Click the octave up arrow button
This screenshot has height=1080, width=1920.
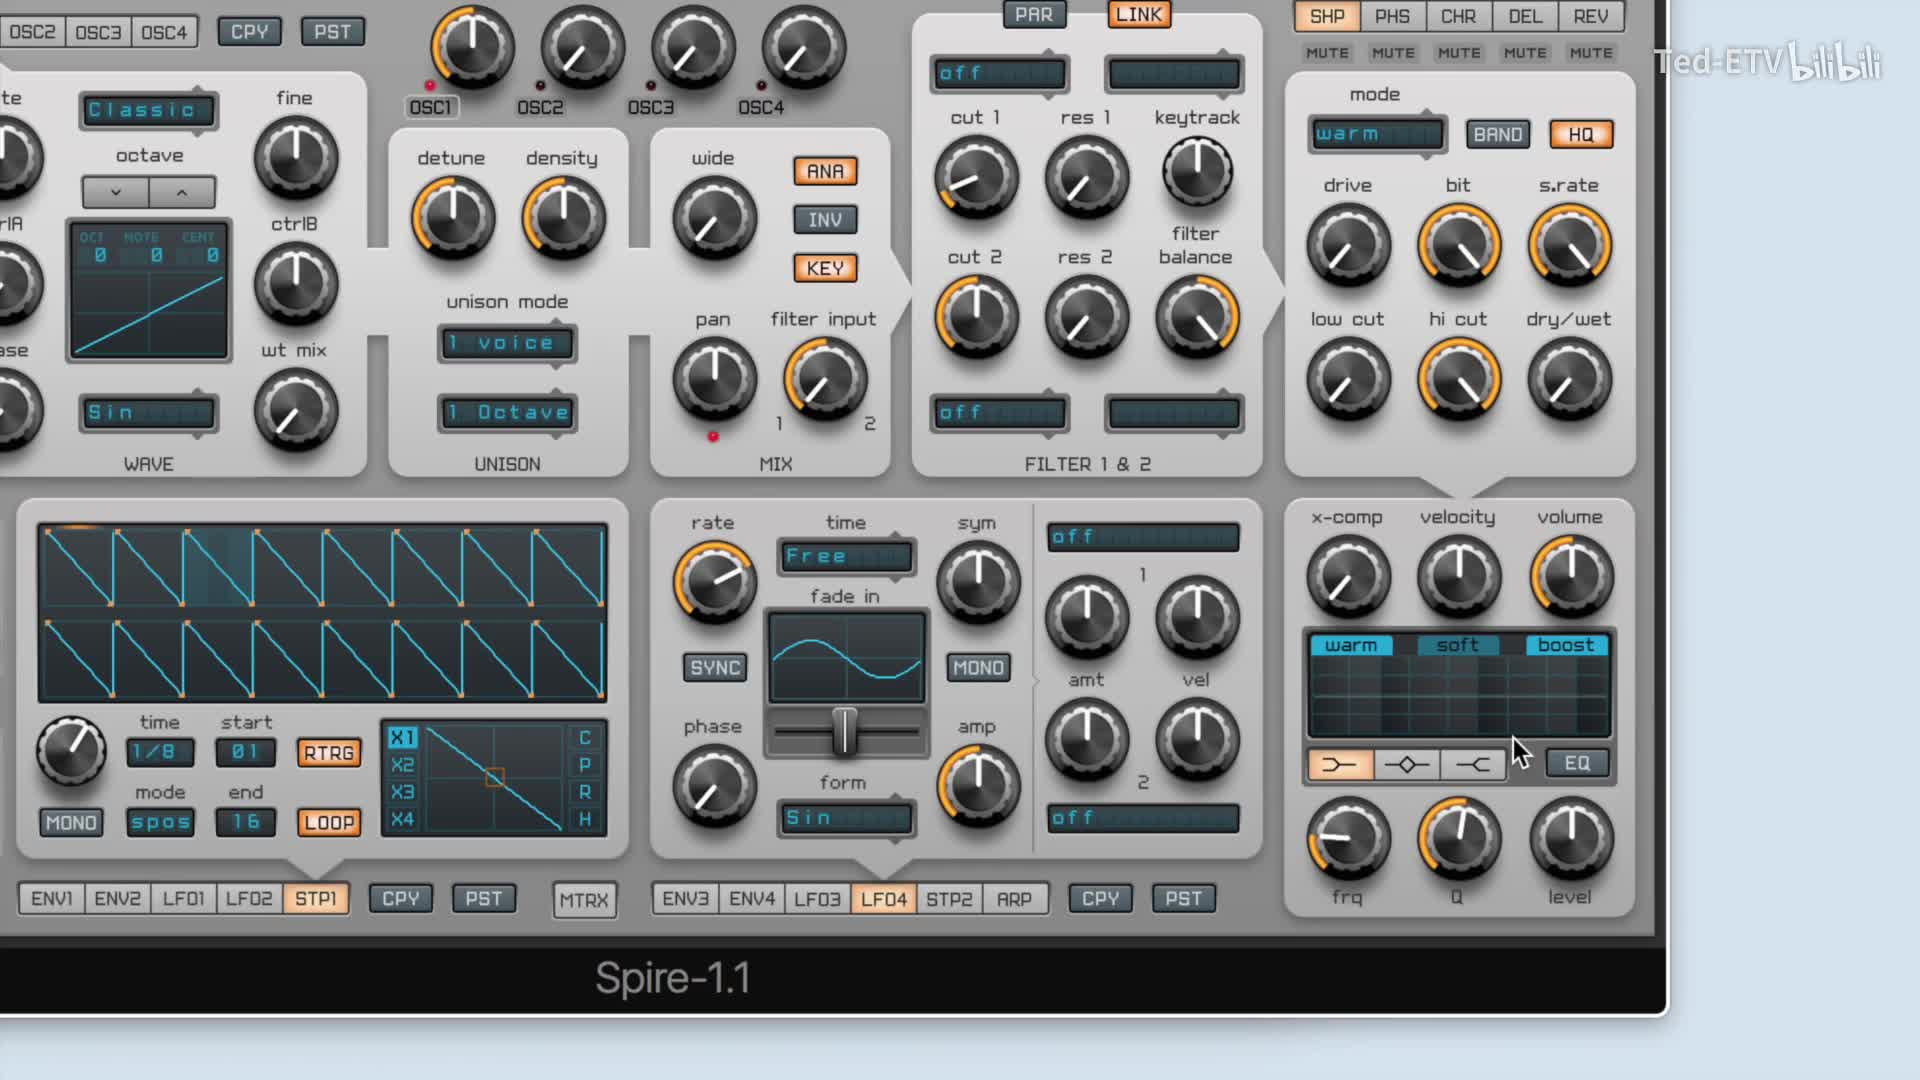coord(182,192)
